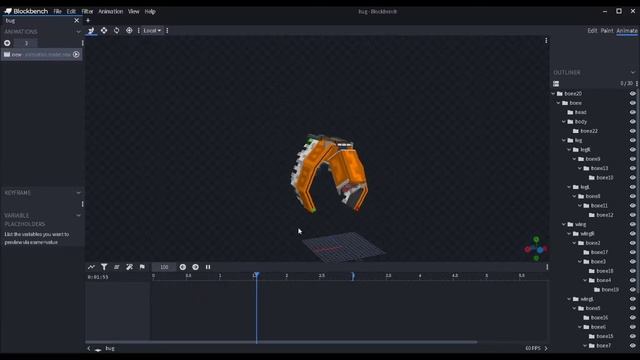Screen dimensions: 640x360
Task: Click the animation end marker on timeline
Action: (353, 276)
